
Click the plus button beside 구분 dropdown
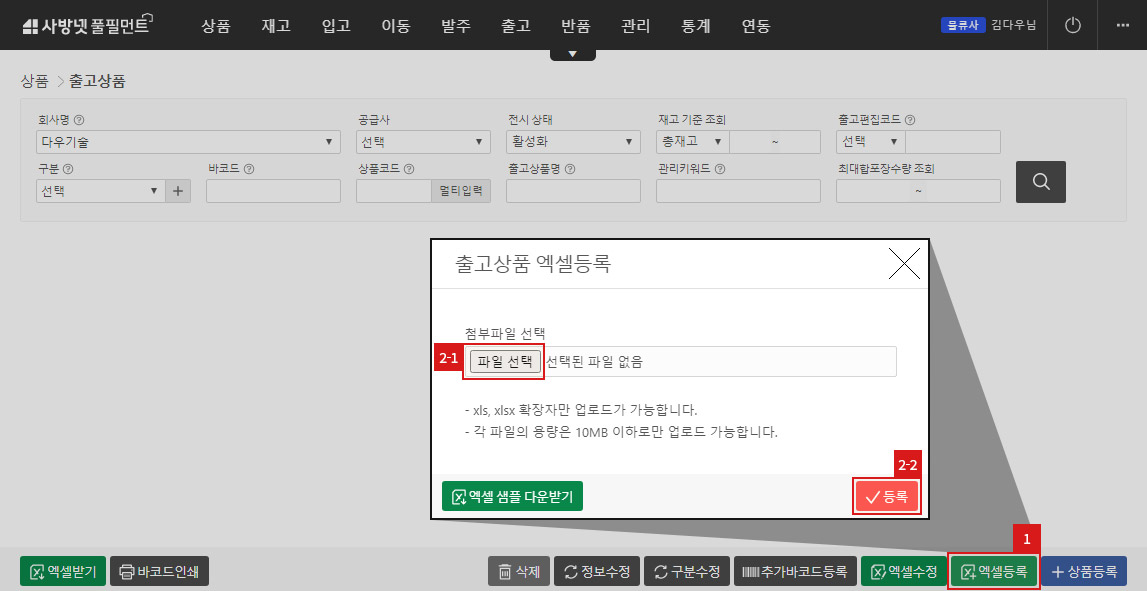[177, 190]
